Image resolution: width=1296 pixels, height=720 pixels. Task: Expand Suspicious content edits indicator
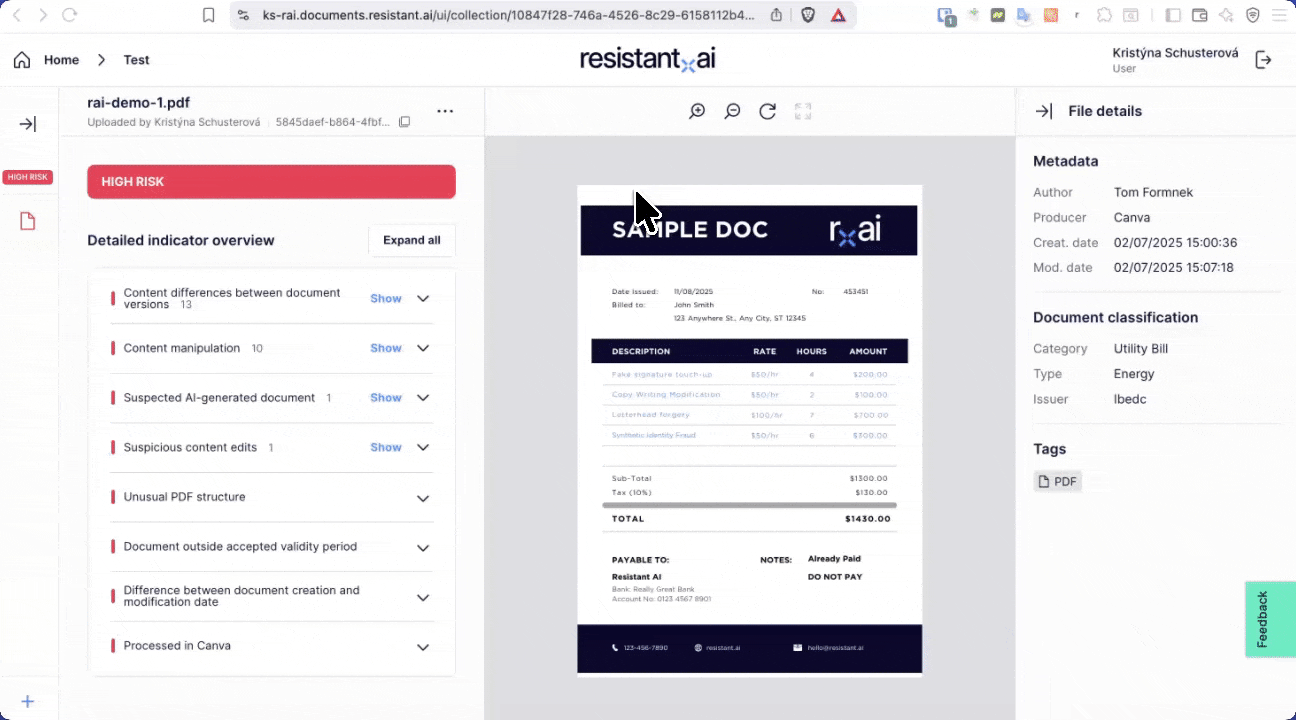[423, 448]
